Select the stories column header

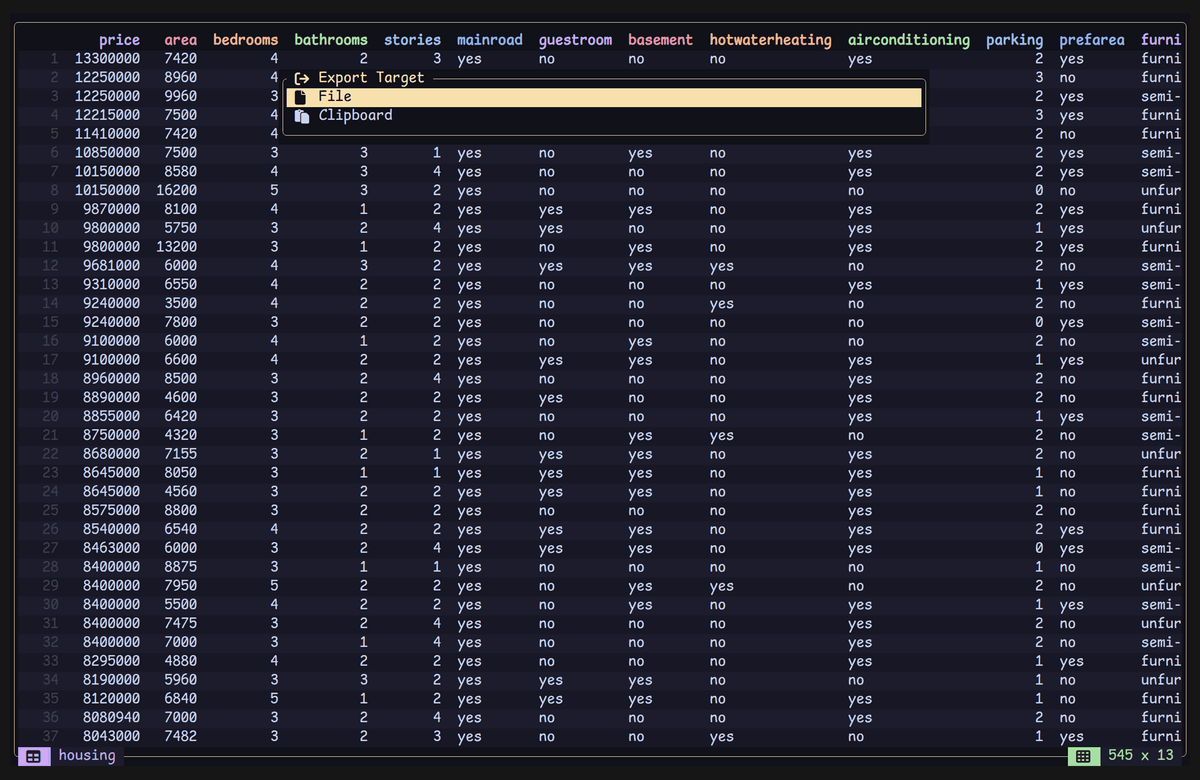tap(413, 40)
